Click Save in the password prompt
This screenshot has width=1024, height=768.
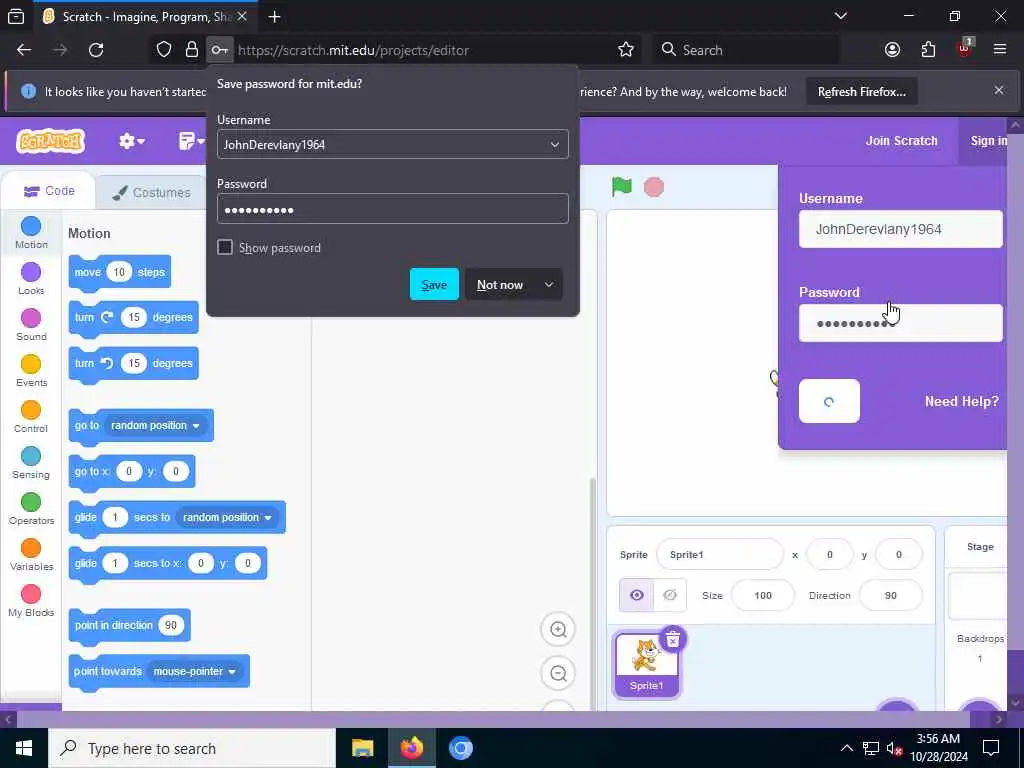click(434, 284)
